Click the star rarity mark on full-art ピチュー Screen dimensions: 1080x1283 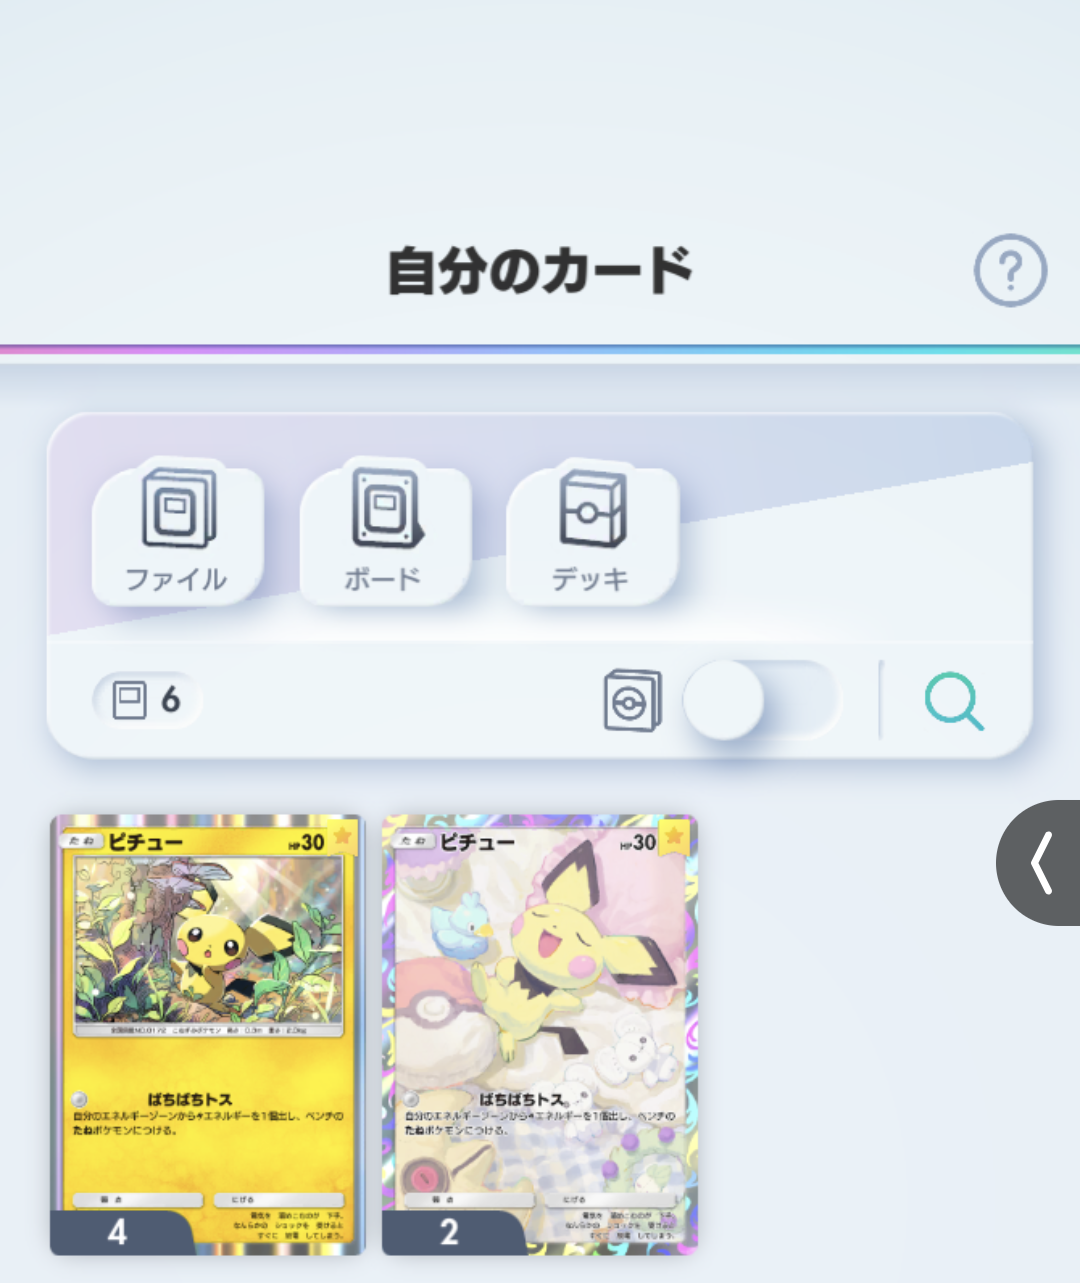[674, 836]
